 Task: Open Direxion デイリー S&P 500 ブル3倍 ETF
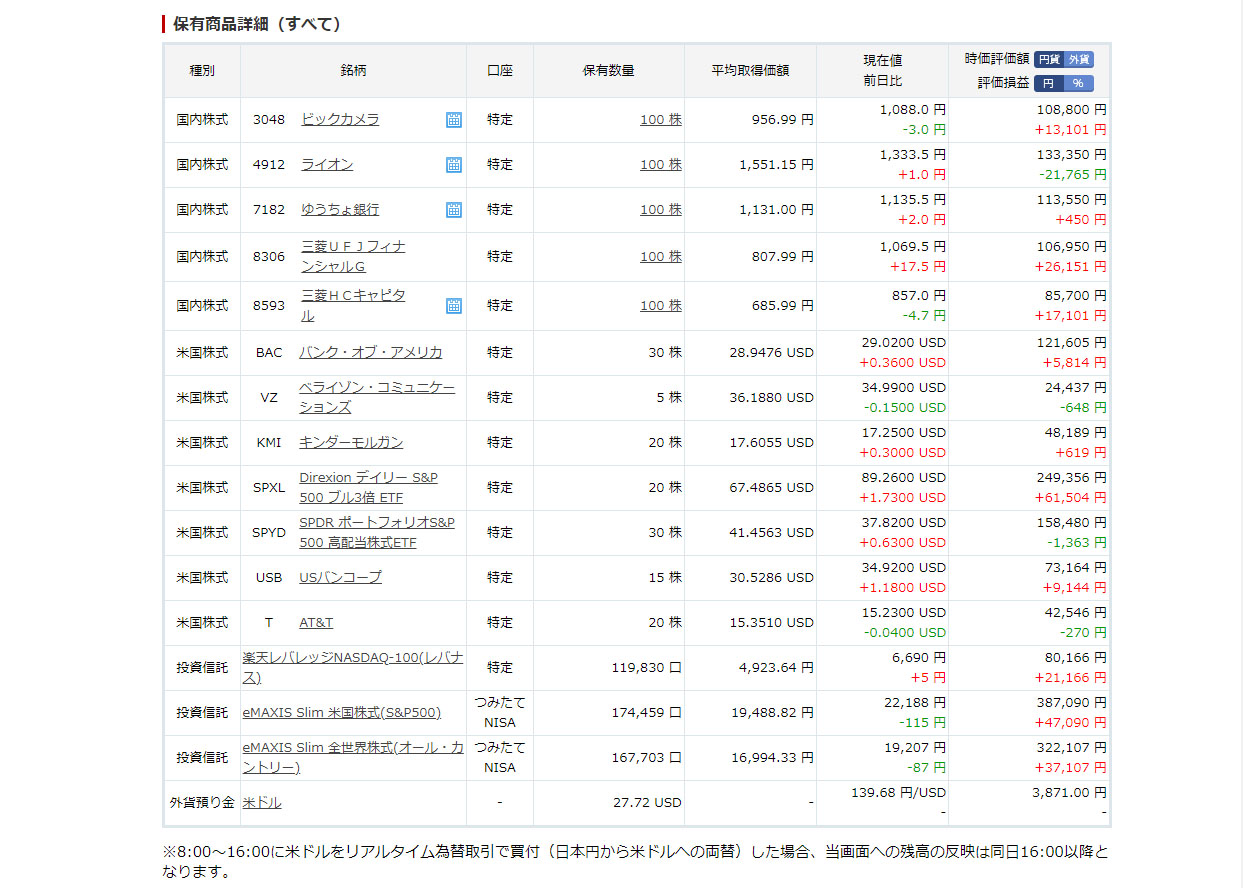pos(368,487)
